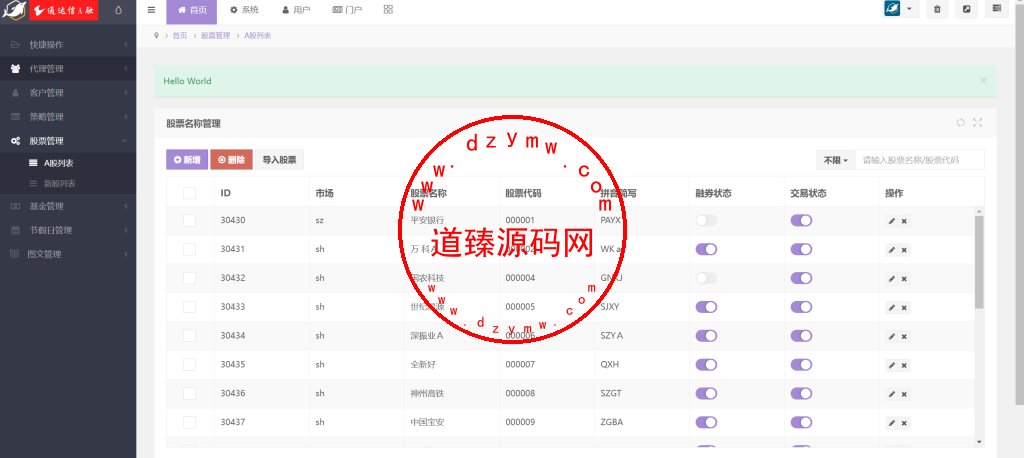This screenshot has height=458, width=1024.
Task: Dismiss the Hello World alert
Action: pos(984,80)
